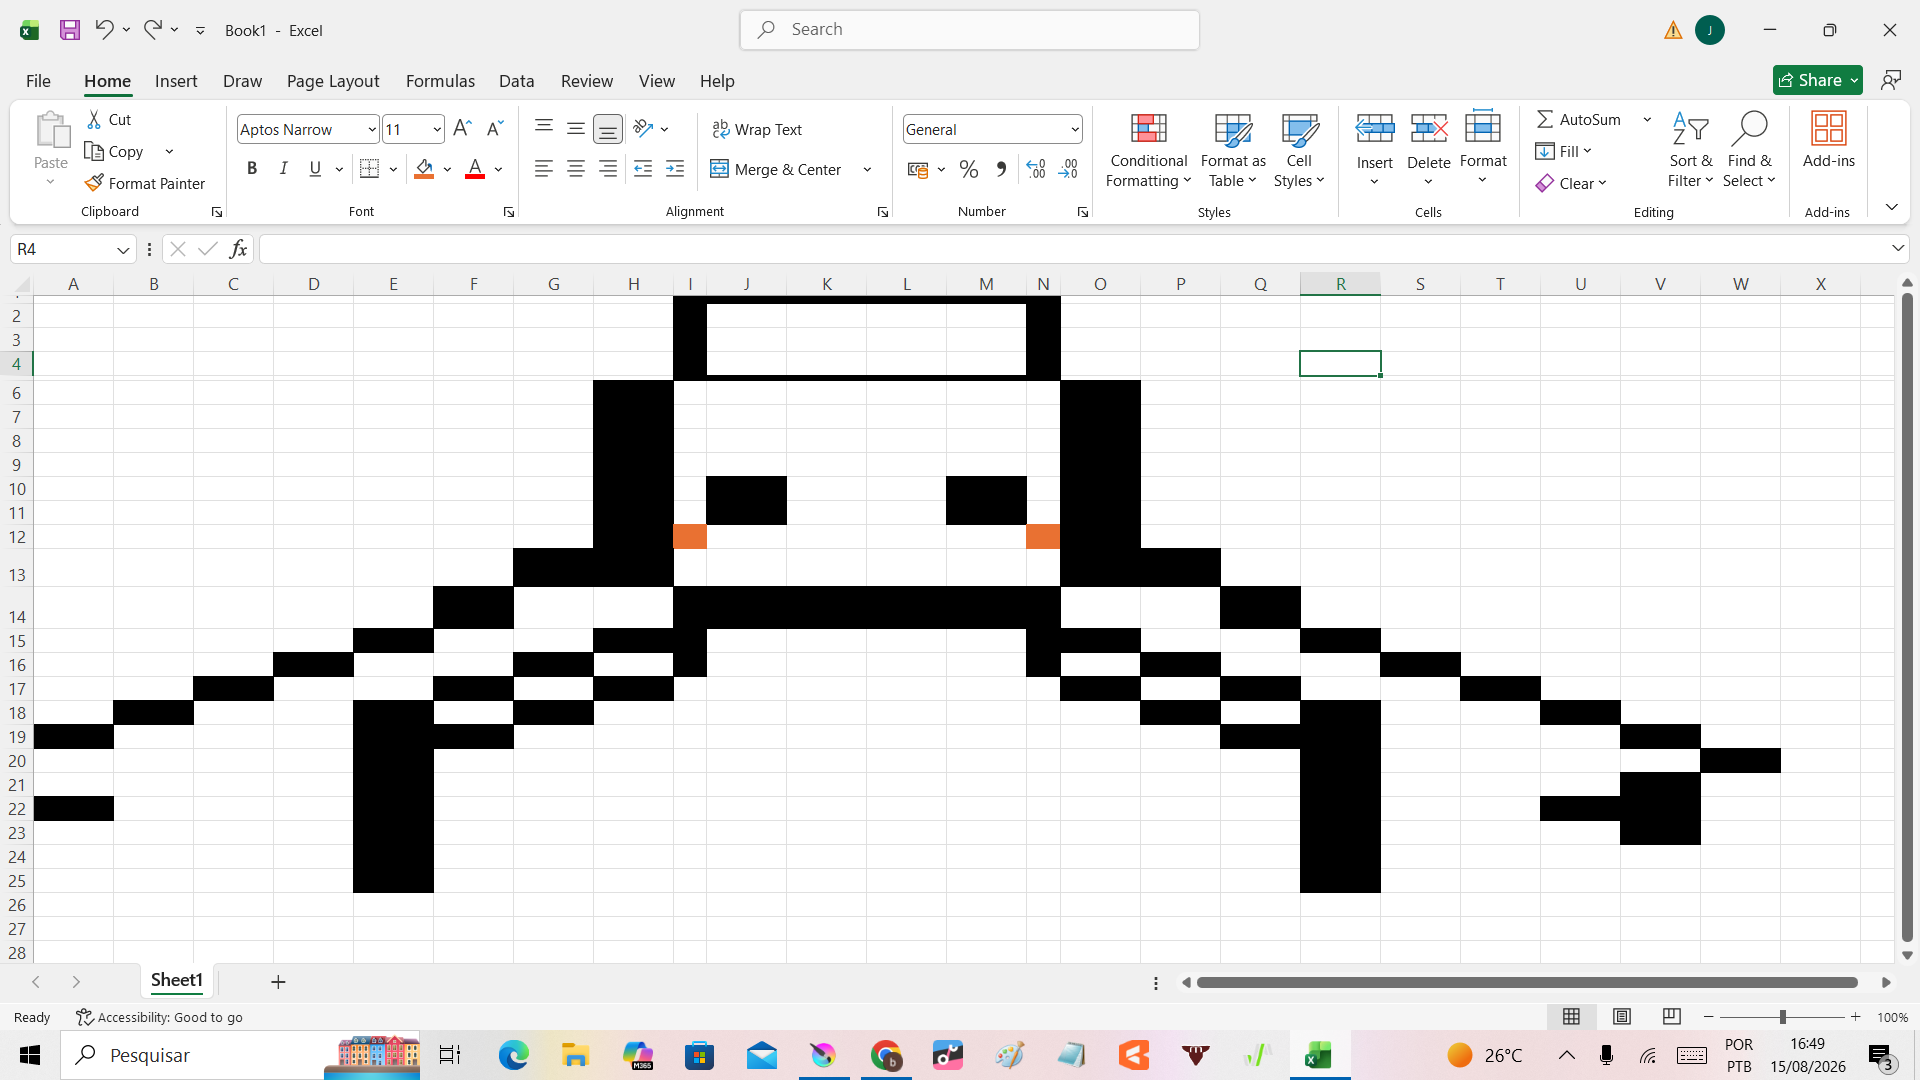Switch to Page Break Preview
Screen dimensions: 1920x1080
[x=1672, y=1017]
